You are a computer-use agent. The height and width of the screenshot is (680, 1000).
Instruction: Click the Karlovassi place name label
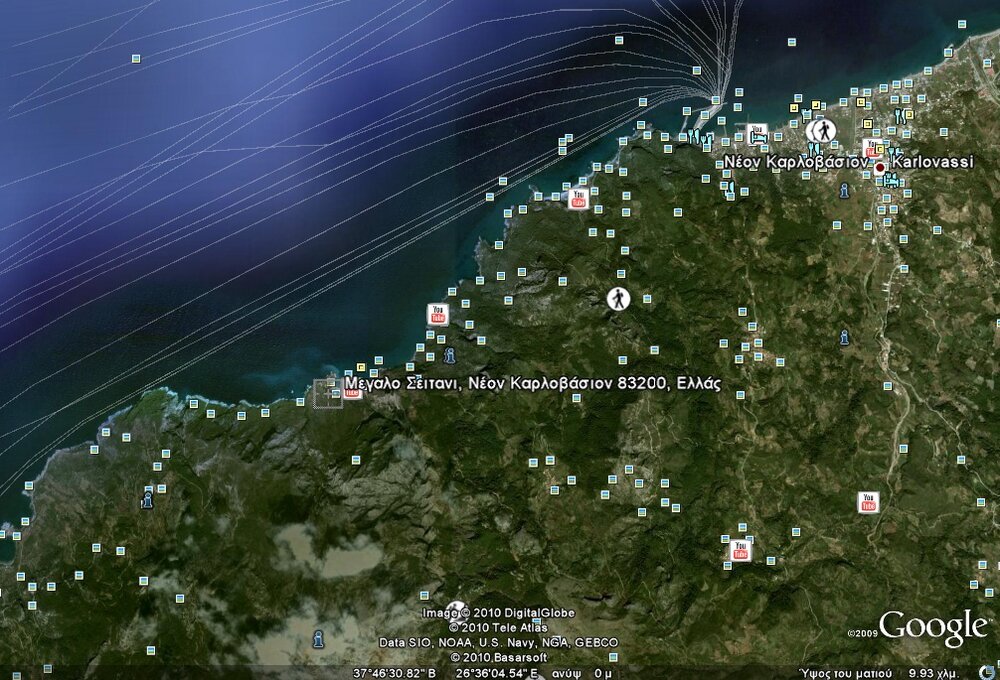point(932,161)
